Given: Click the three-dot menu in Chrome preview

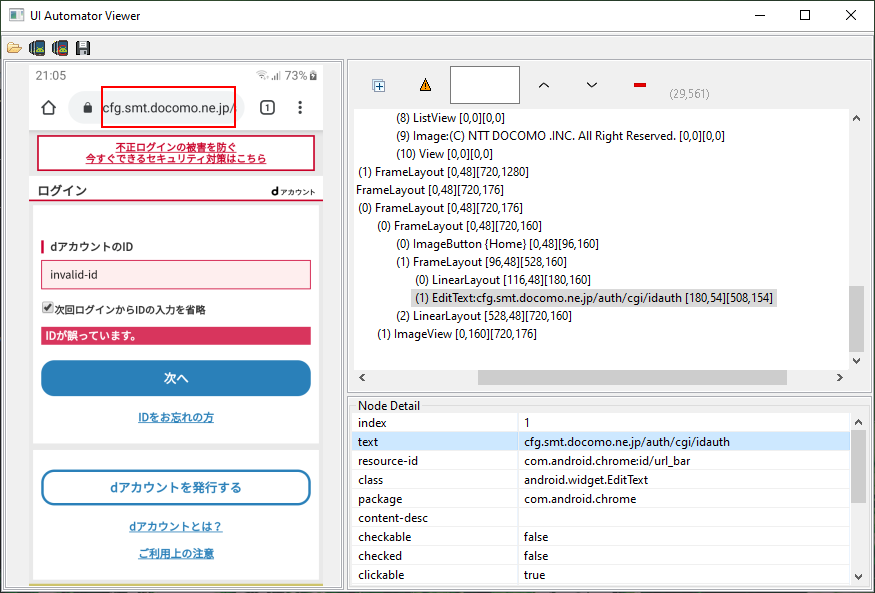Looking at the screenshot, I should point(300,108).
